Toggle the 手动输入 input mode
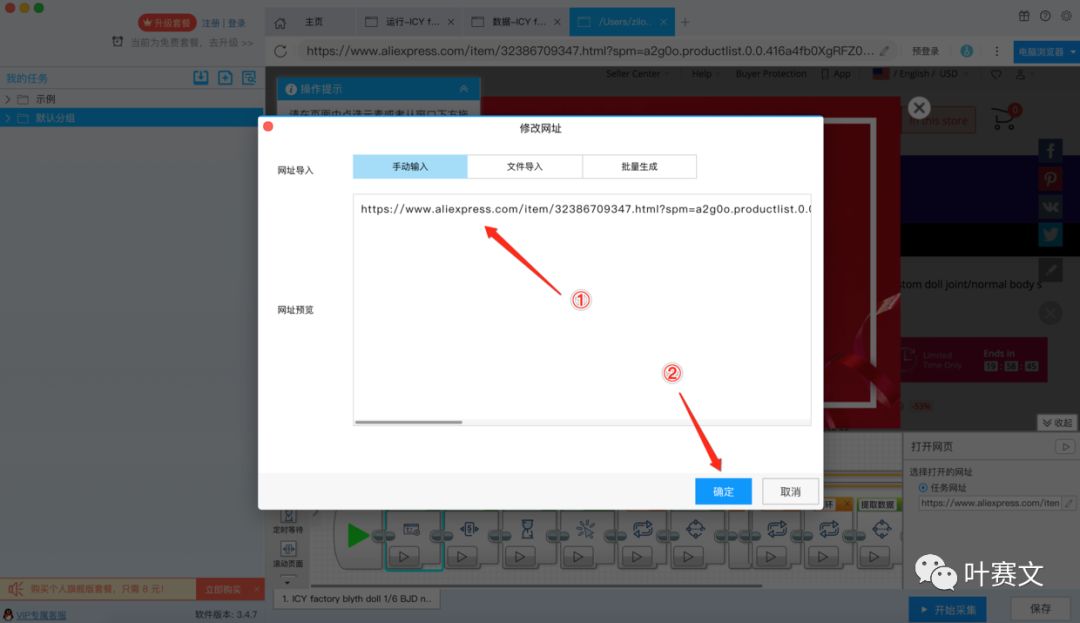1080x623 pixels. (x=408, y=166)
